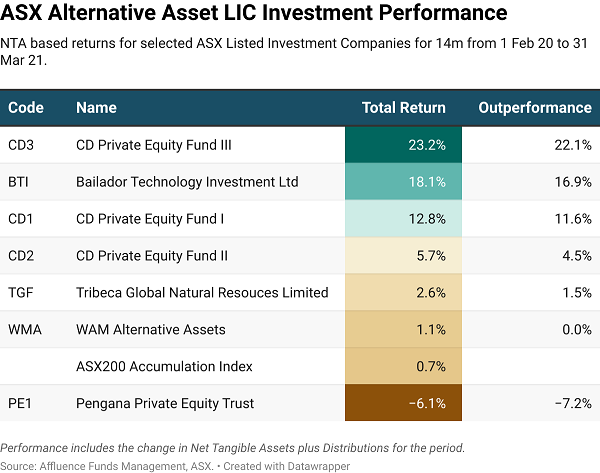Click Pengana Private Equity Trust name

coord(165,404)
